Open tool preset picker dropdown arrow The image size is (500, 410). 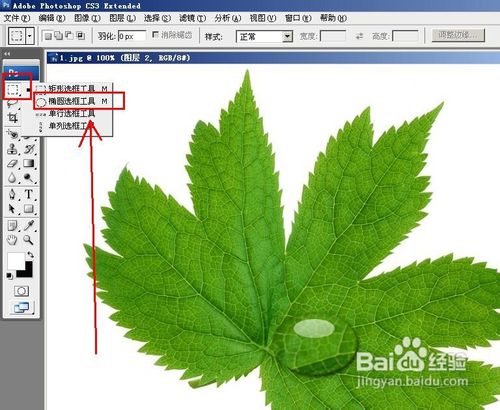click(x=30, y=35)
